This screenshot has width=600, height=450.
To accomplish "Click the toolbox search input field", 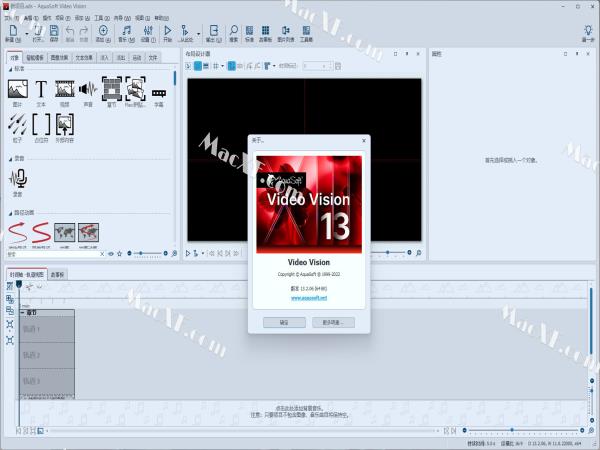I will [x=53, y=254].
